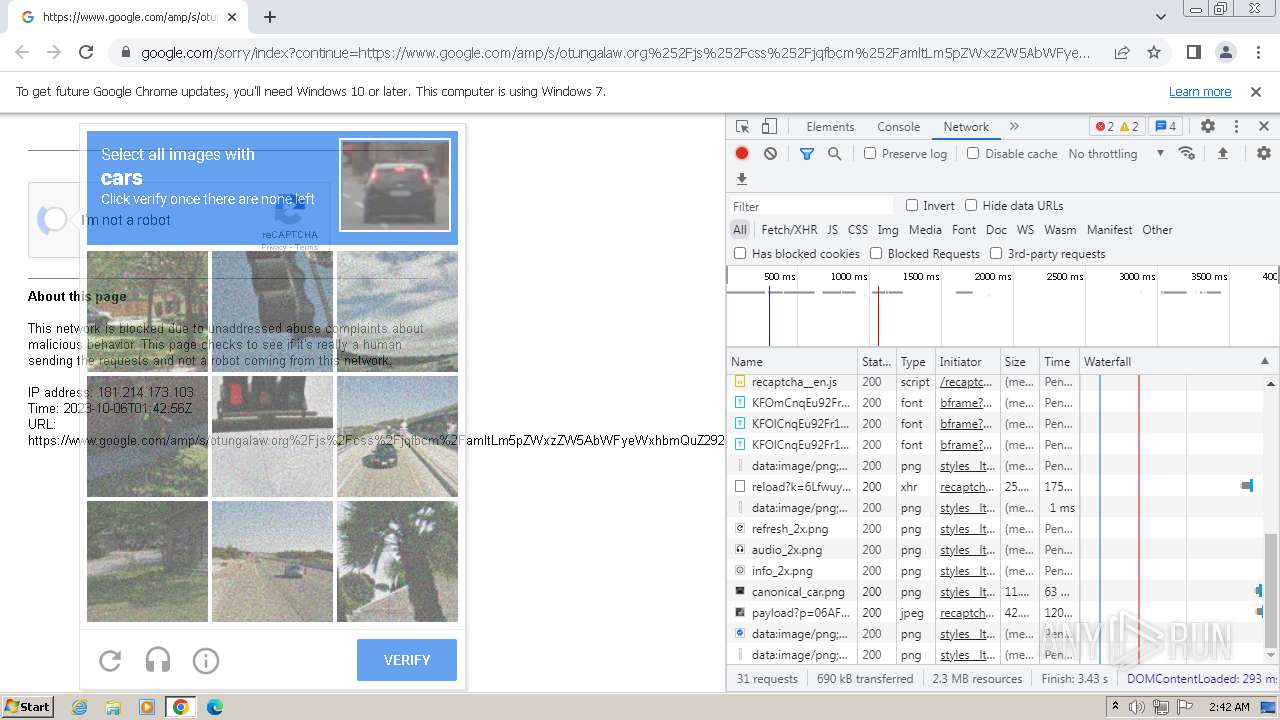1280x720 pixels.
Task: Open a new Chrome tab
Action: (x=270, y=17)
